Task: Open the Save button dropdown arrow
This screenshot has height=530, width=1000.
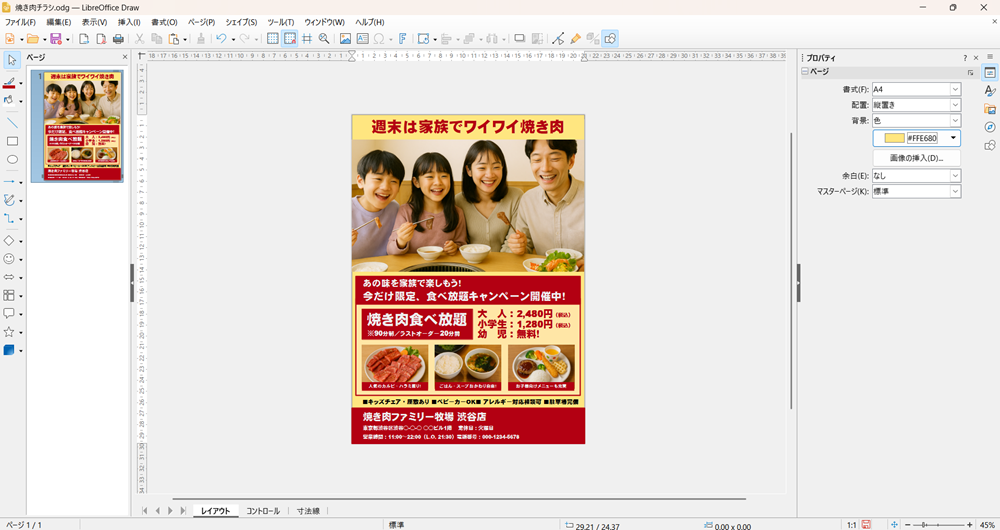Action: pos(67,40)
